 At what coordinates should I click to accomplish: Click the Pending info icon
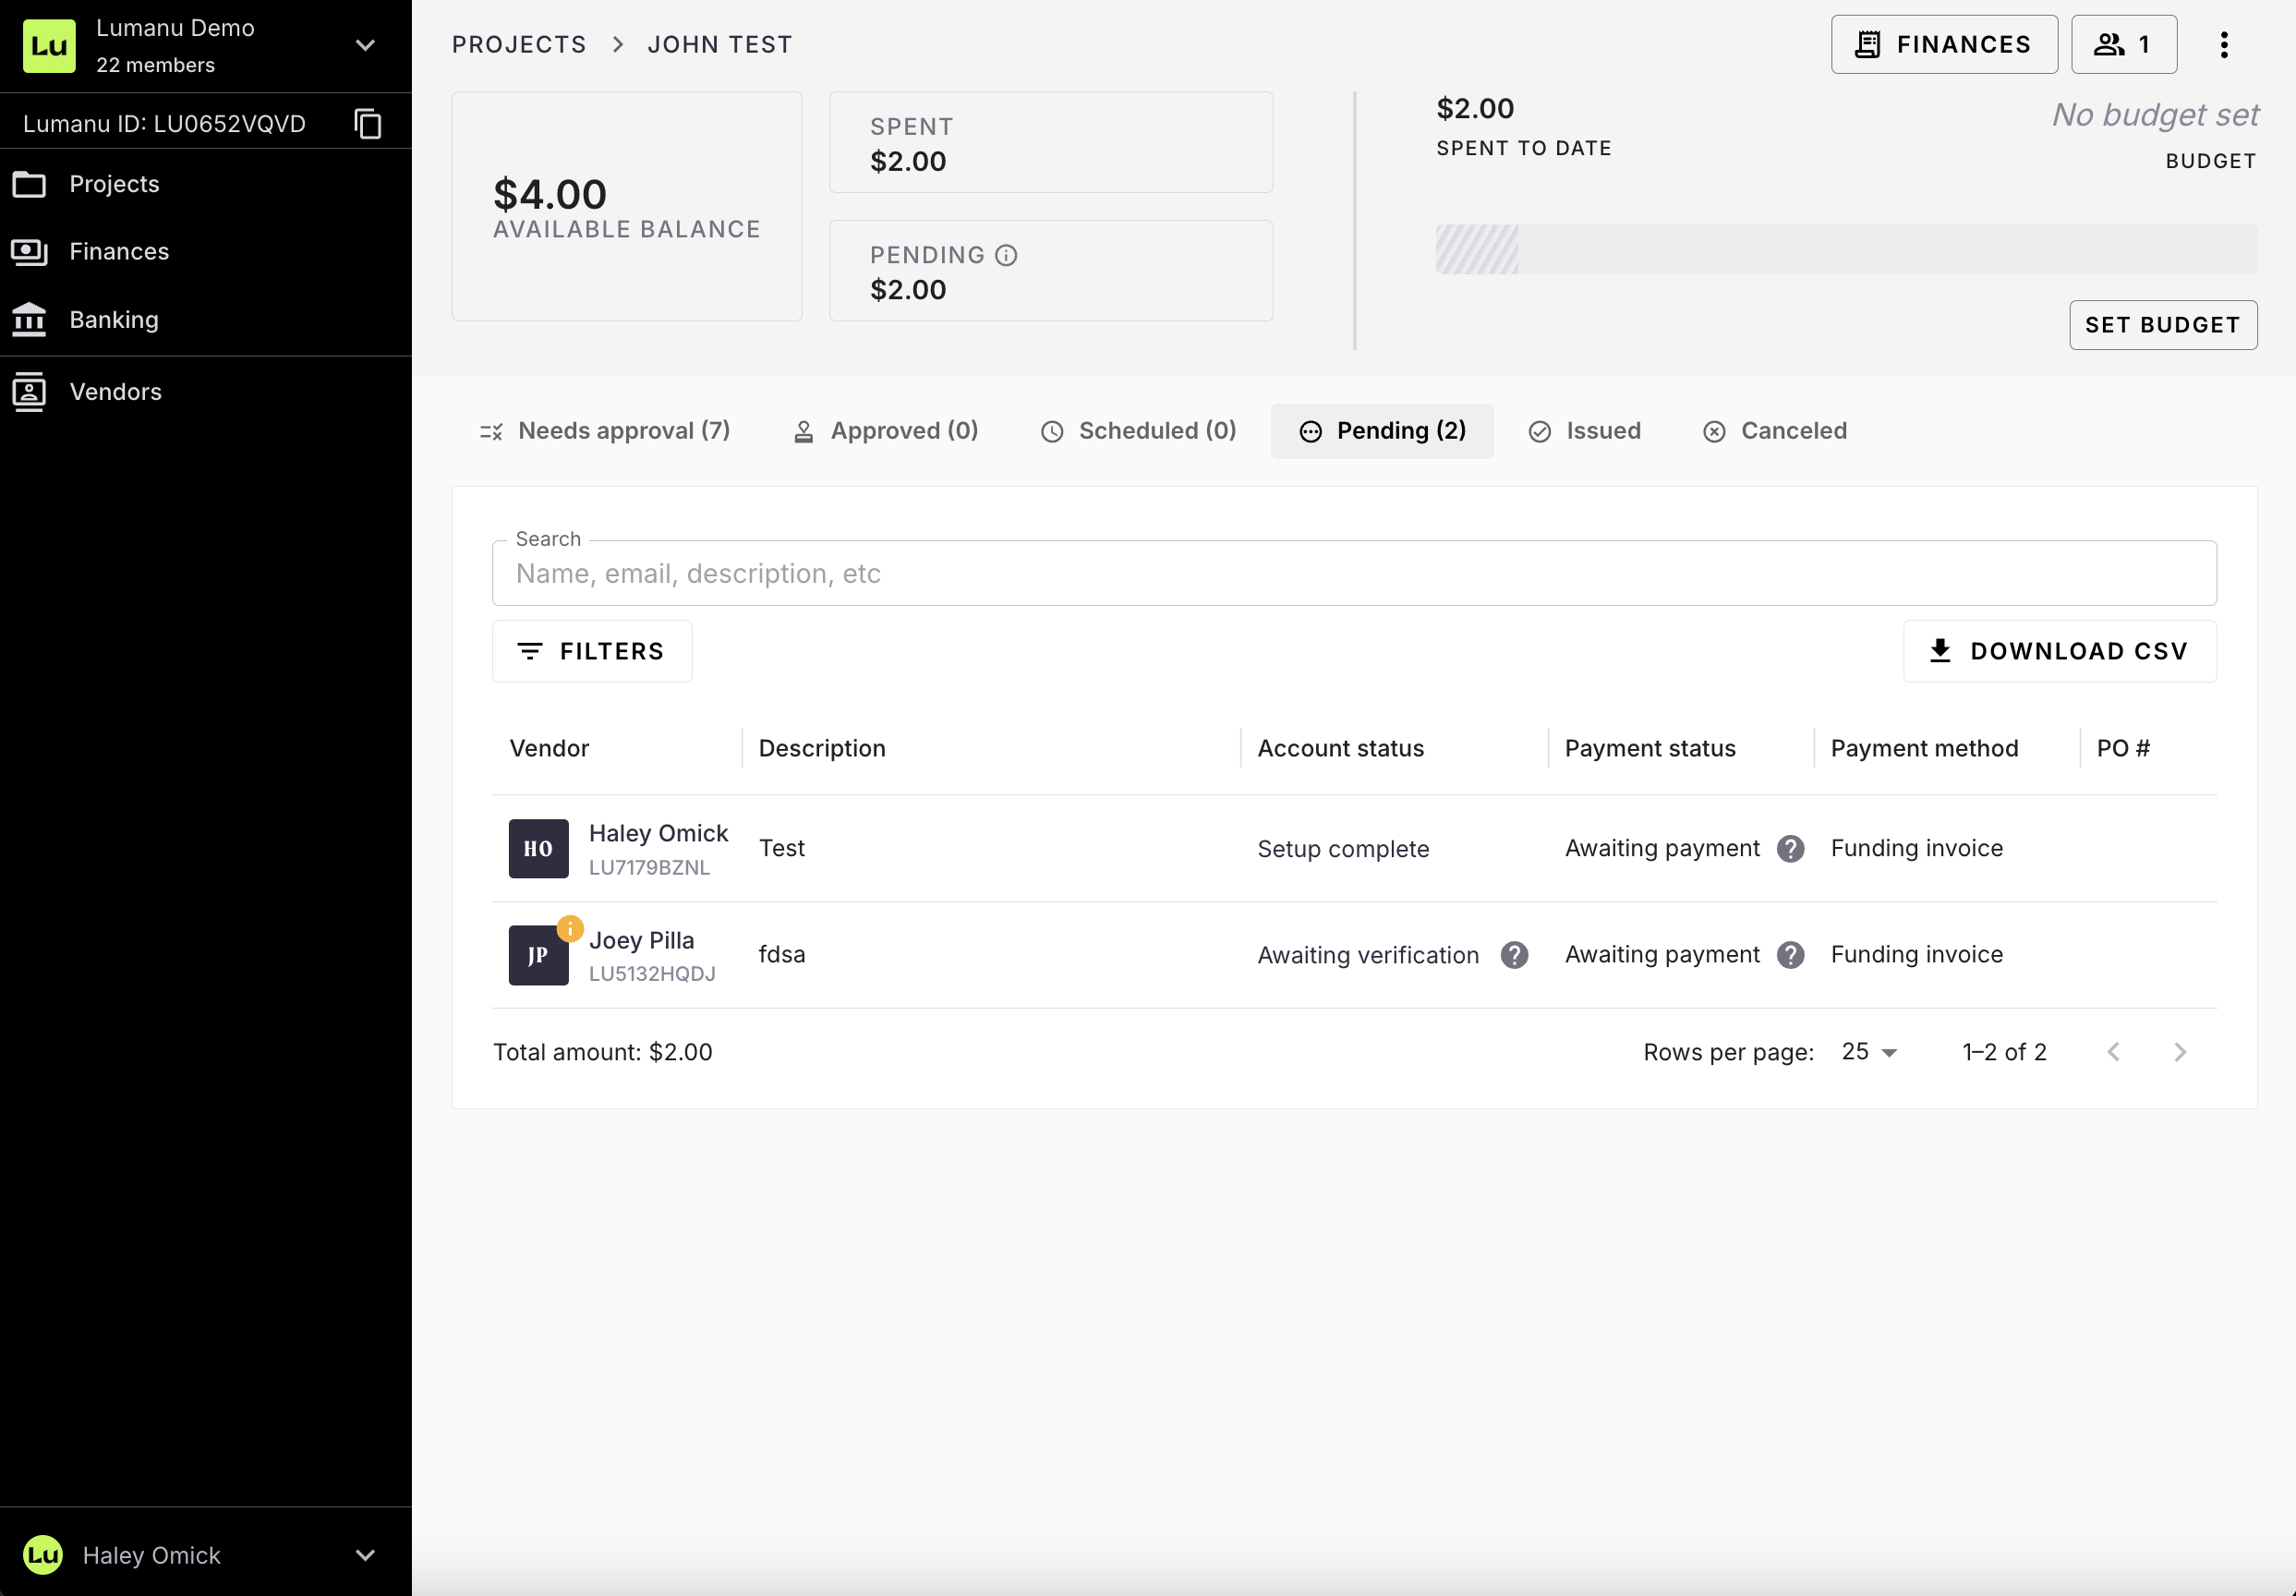click(x=1006, y=256)
